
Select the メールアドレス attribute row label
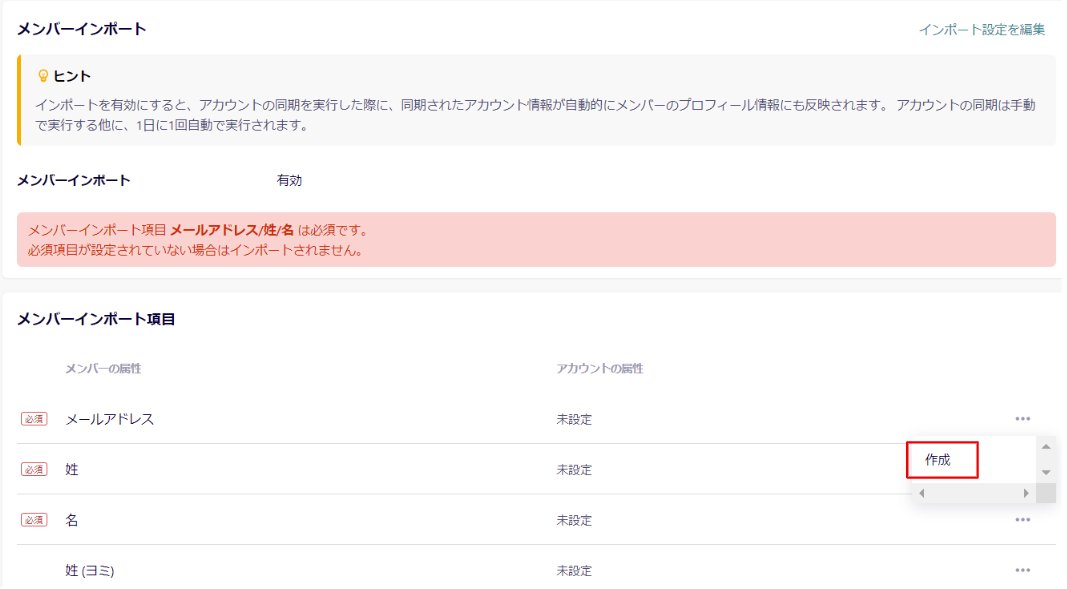point(109,419)
